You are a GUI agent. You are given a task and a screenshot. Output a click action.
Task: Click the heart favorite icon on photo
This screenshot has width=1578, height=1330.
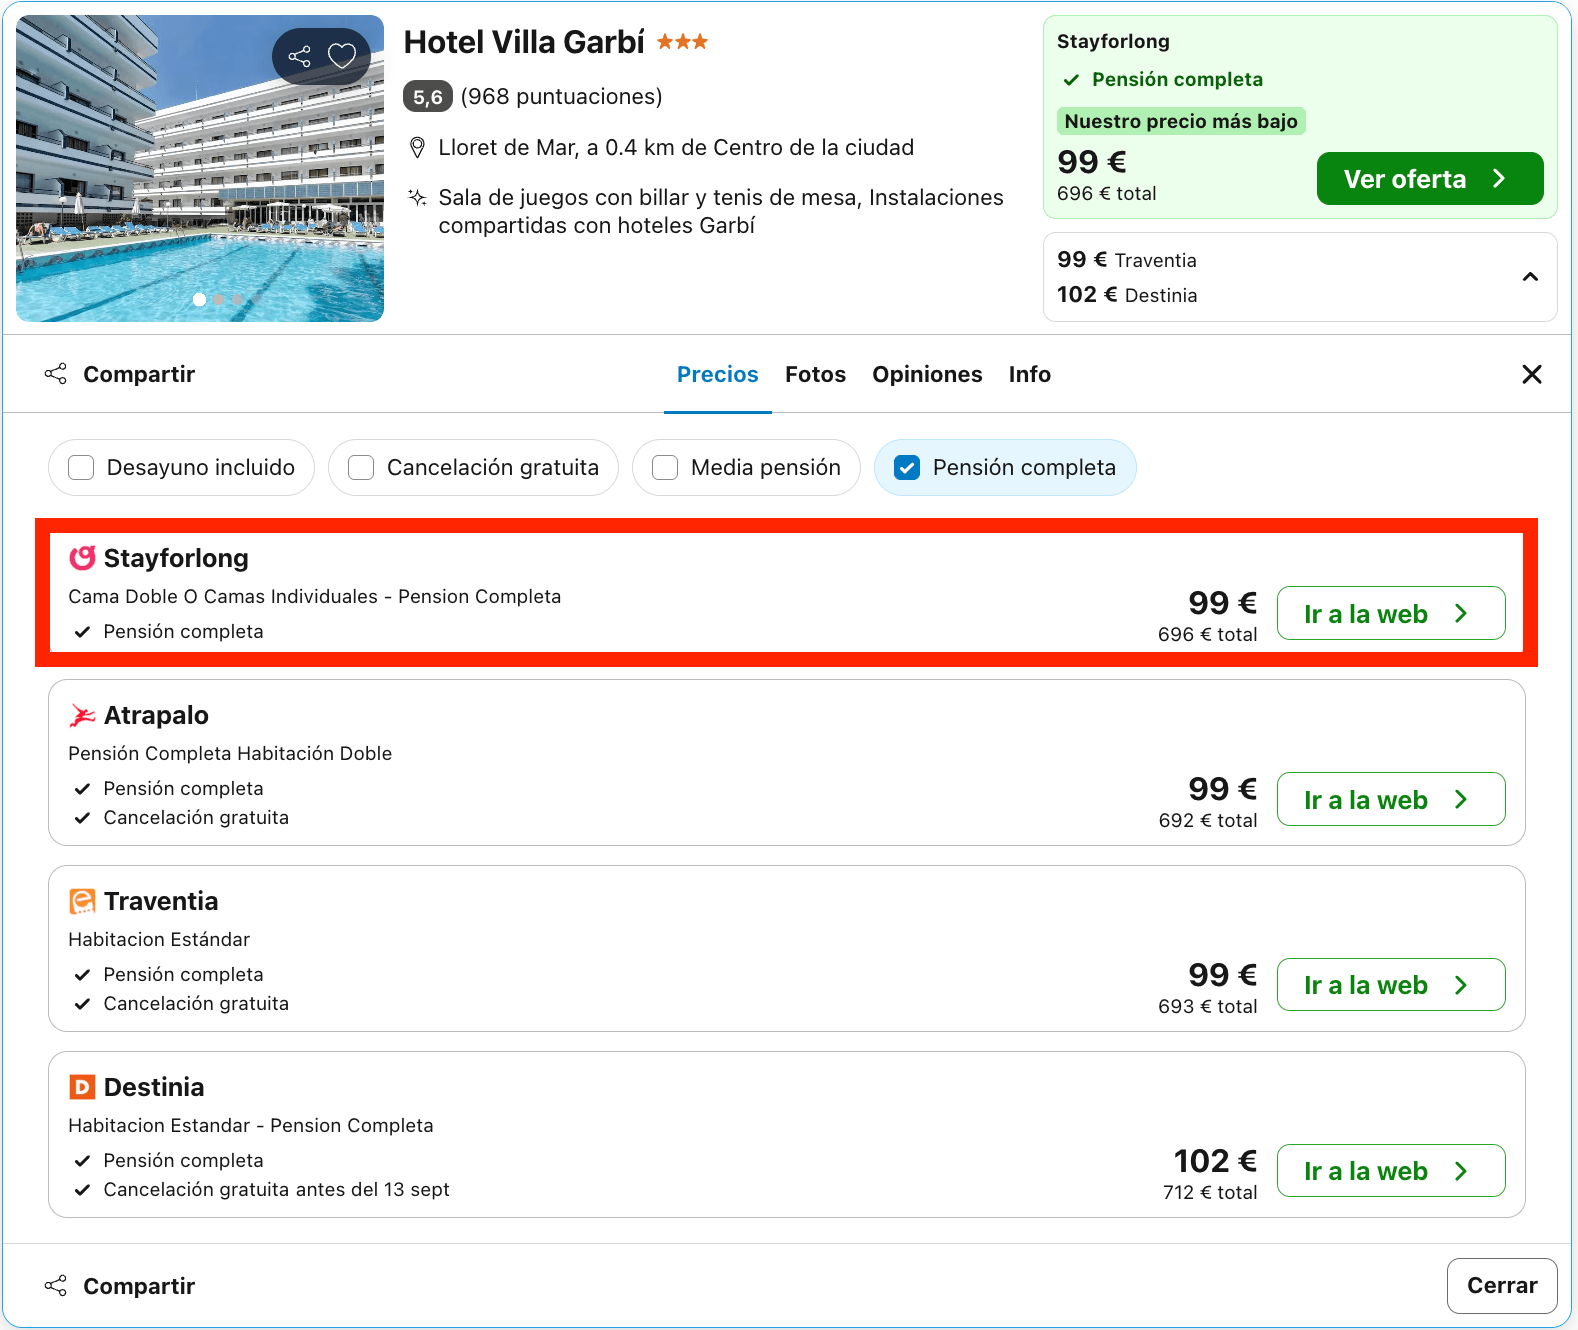click(x=342, y=56)
